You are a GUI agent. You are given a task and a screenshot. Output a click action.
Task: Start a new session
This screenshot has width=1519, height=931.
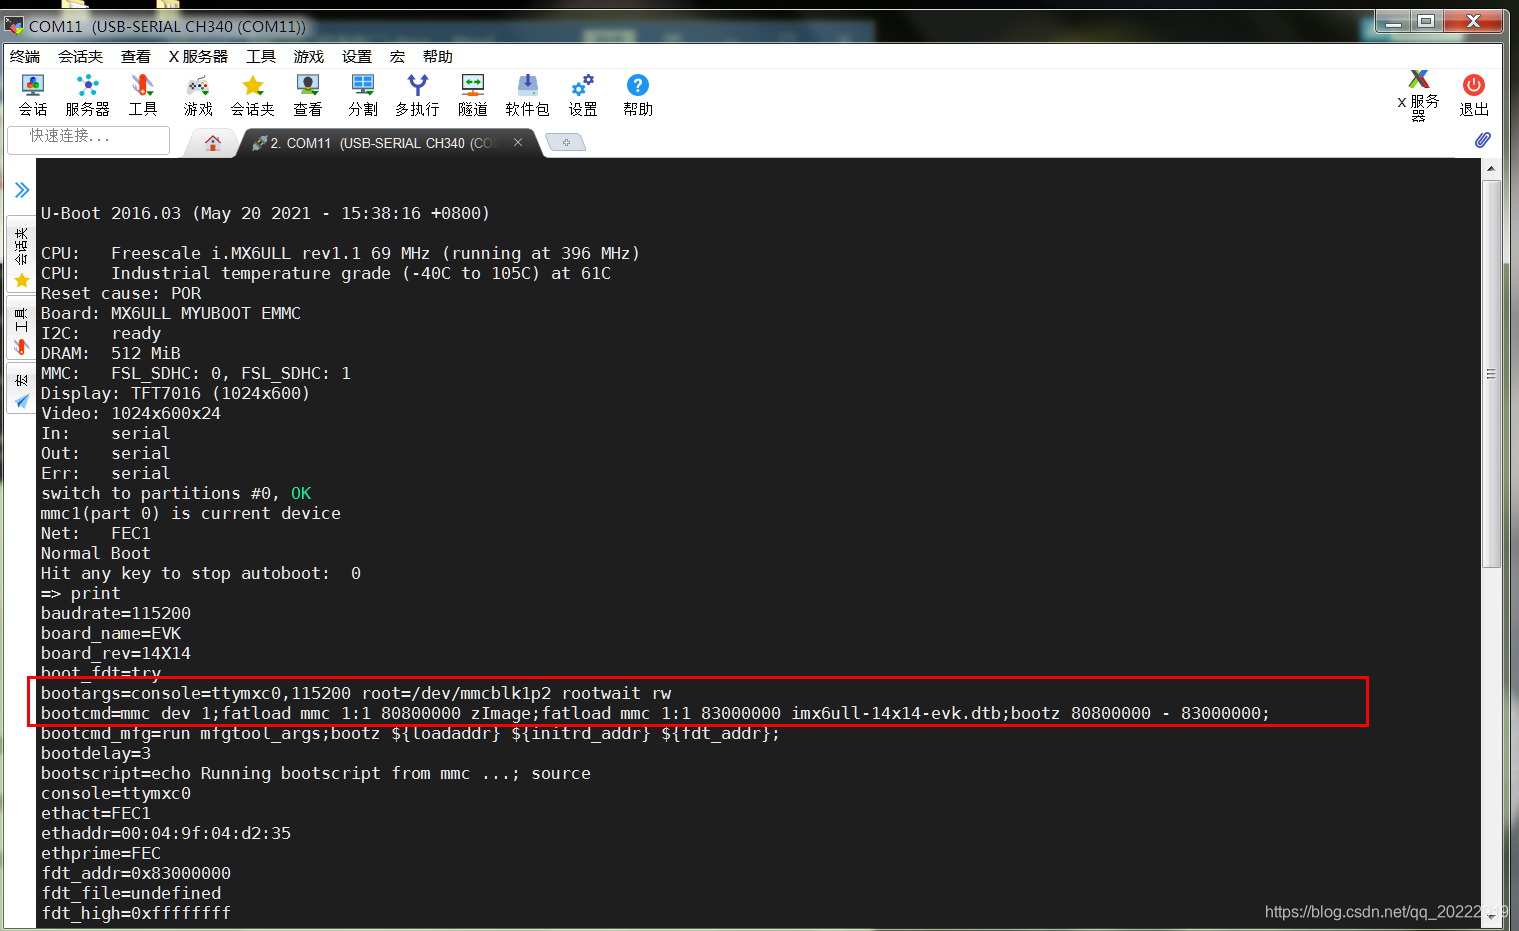33,95
